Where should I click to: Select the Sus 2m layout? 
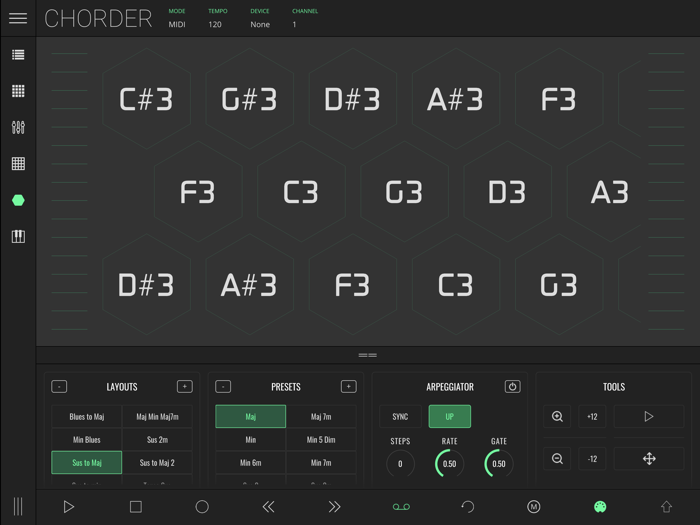click(157, 440)
